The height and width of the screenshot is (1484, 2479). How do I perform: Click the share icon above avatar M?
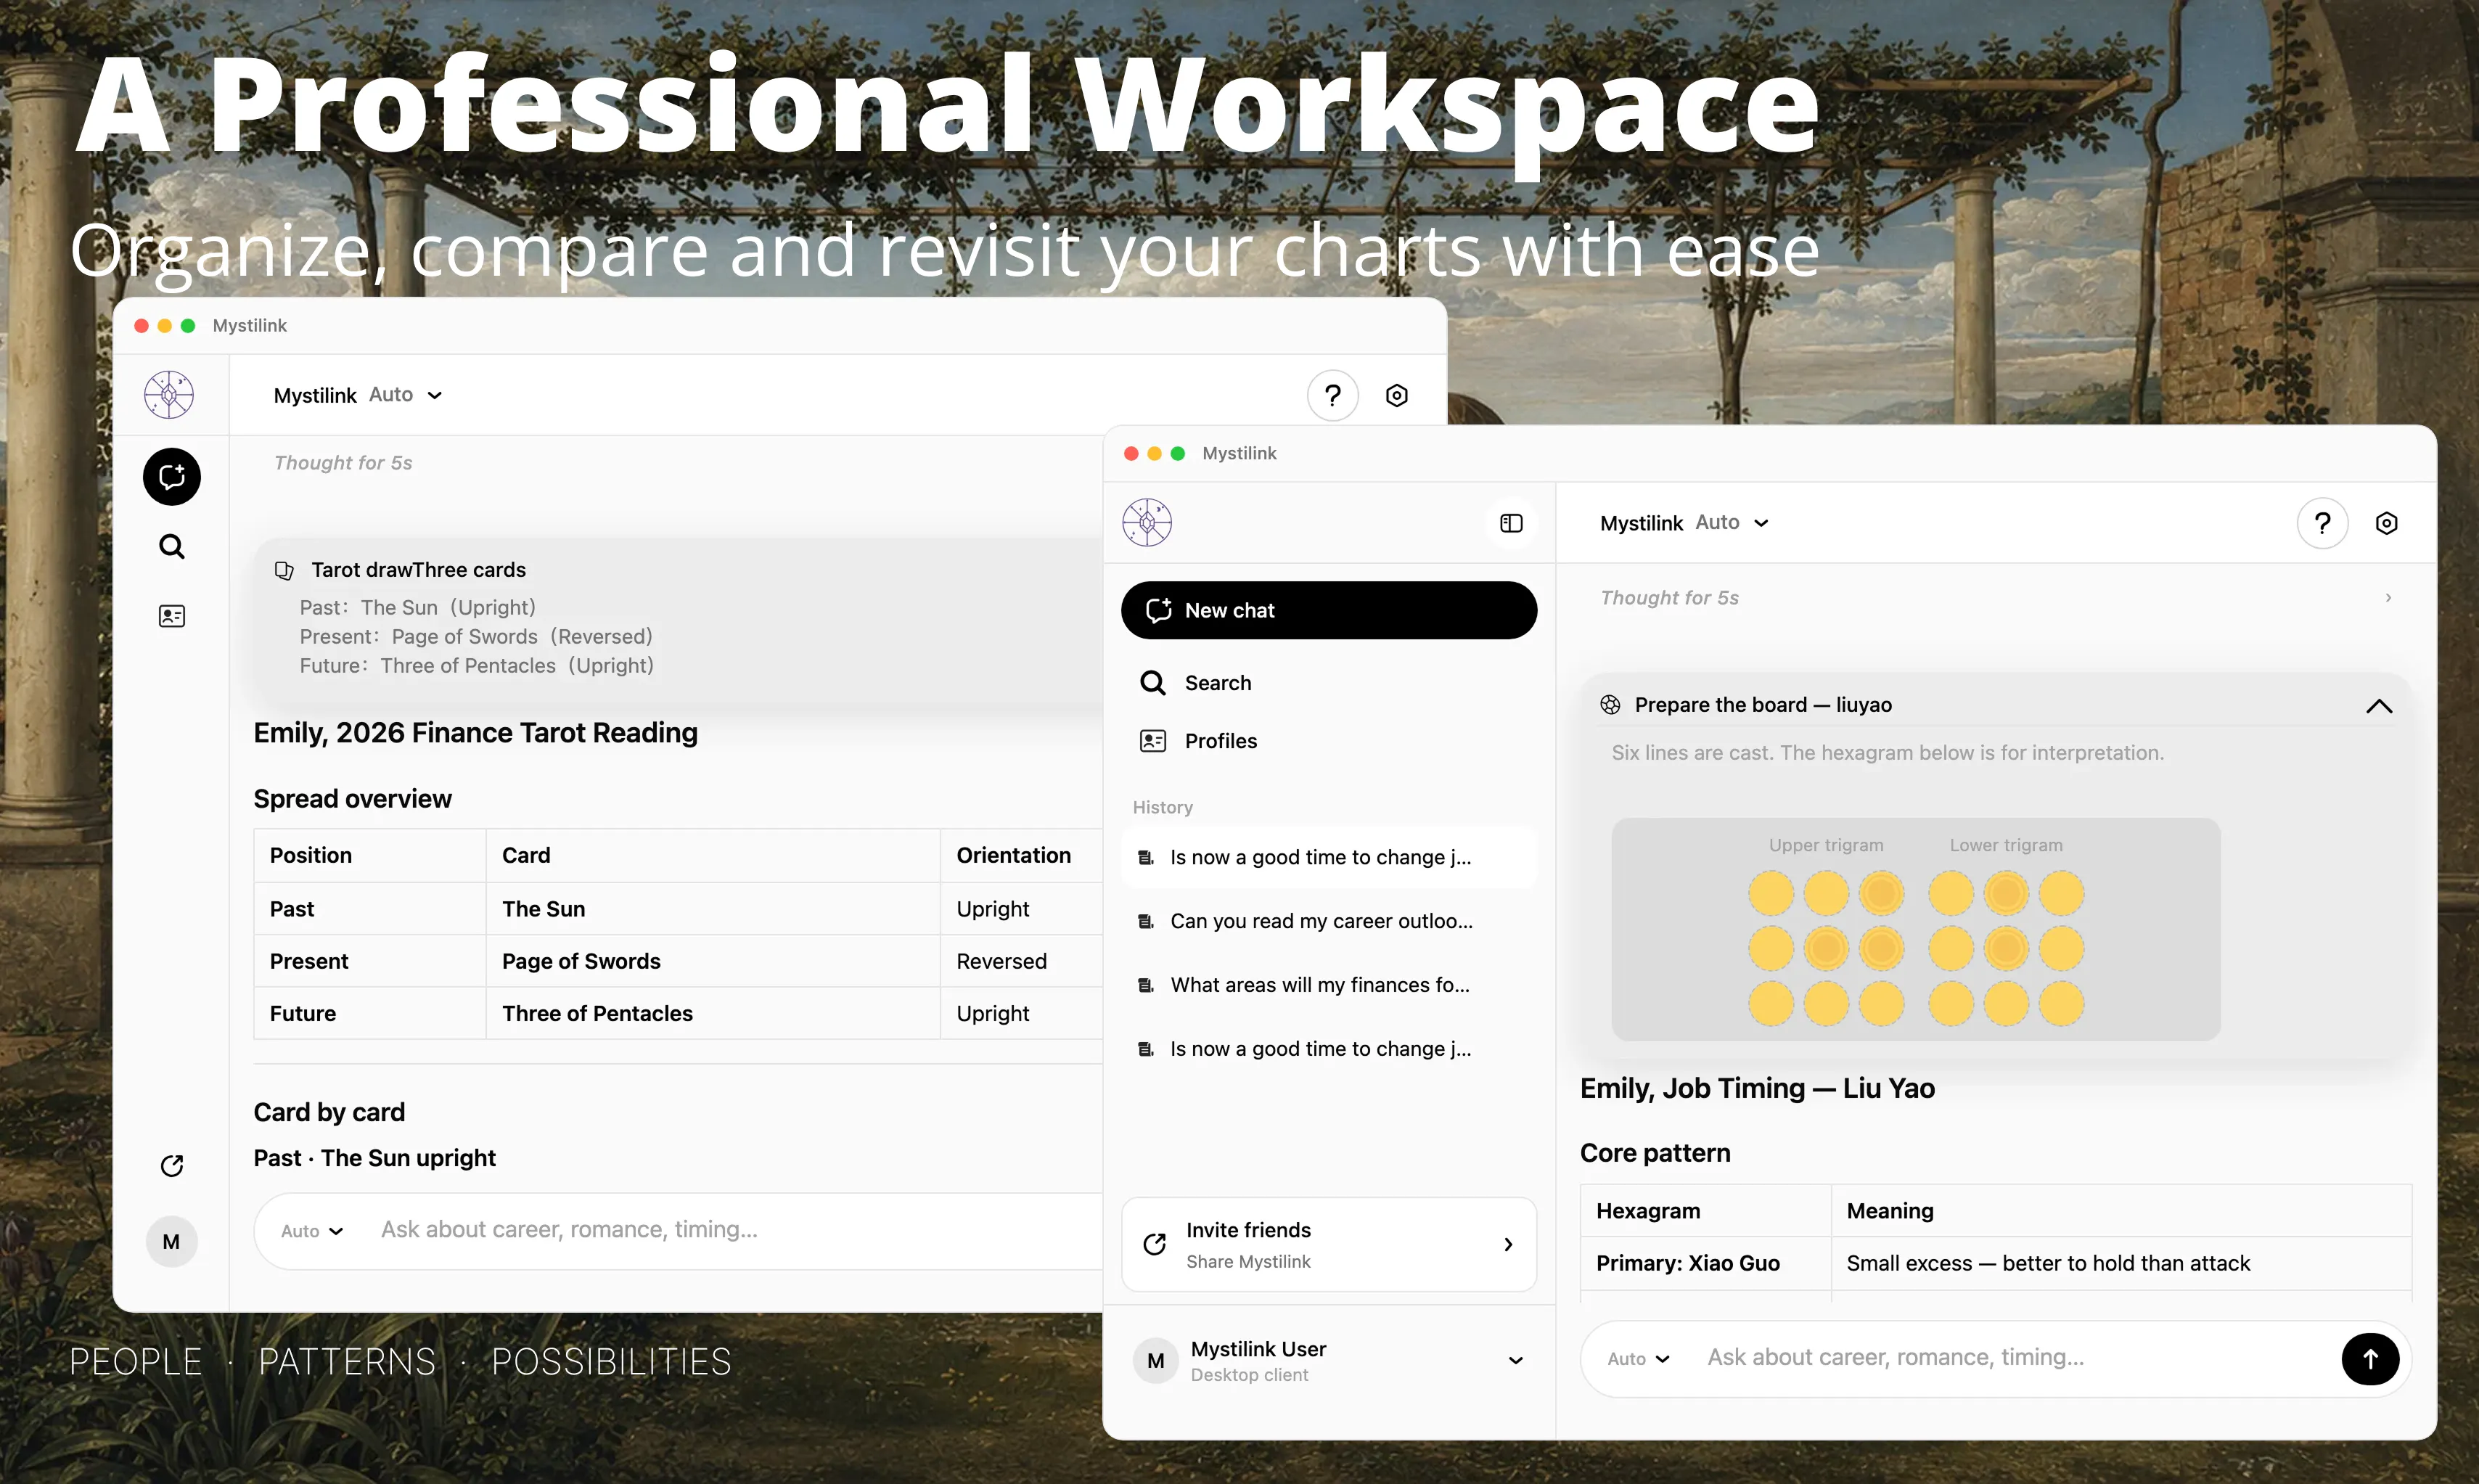tap(172, 1166)
